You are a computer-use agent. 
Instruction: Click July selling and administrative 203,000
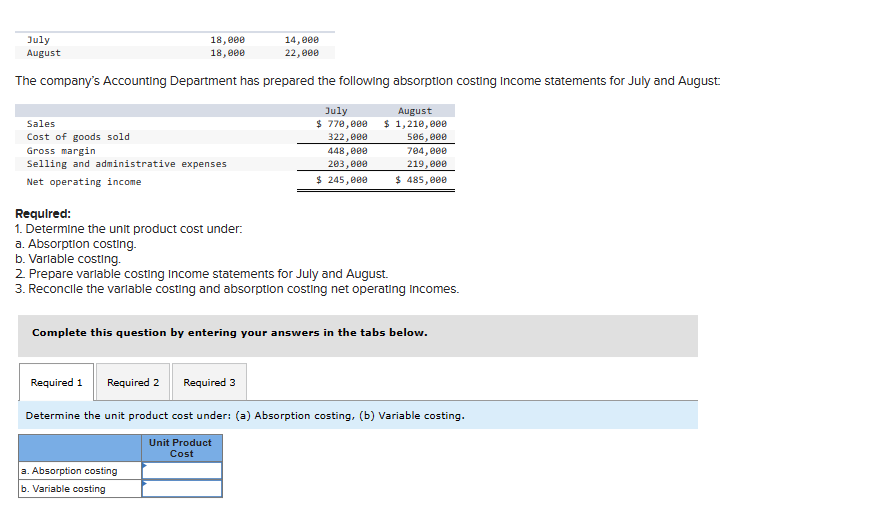pyautogui.click(x=347, y=164)
